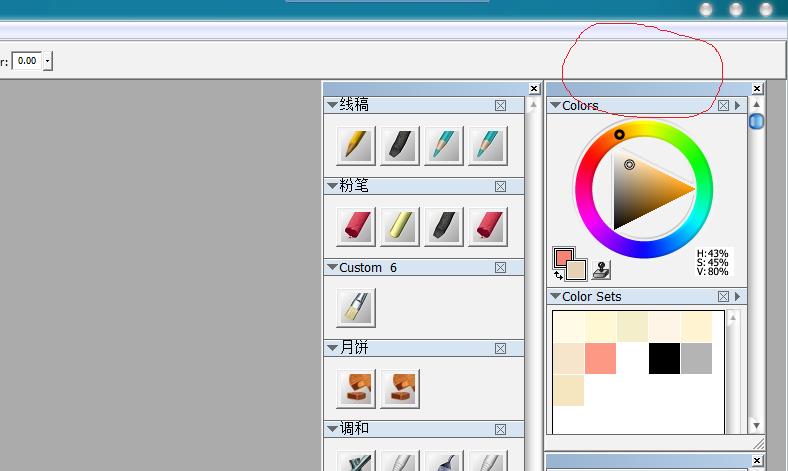Pick the pale olive swatch in top row
788x471 pixels.
click(632, 327)
